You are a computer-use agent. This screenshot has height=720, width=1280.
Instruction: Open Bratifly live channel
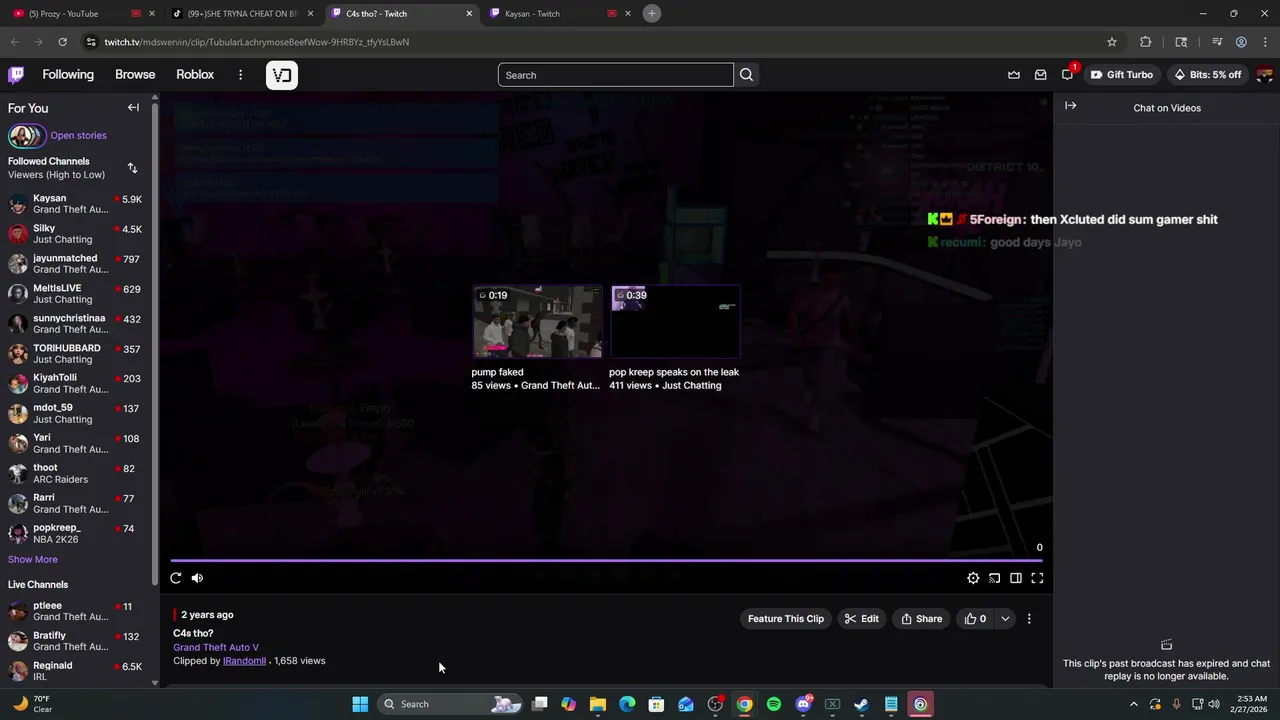click(x=75, y=641)
